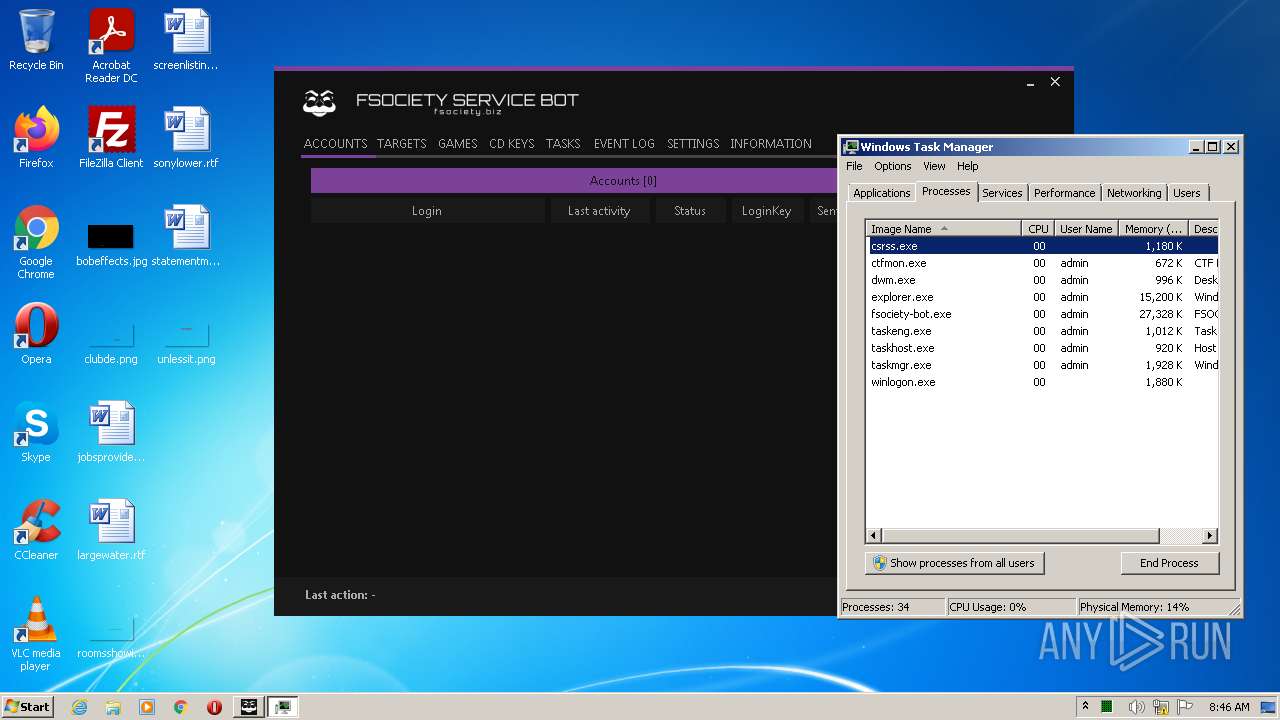Viewport: 1280px width, 720px height.
Task: Show hidden tray icons arrow
Action: (x=1085, y=706)
